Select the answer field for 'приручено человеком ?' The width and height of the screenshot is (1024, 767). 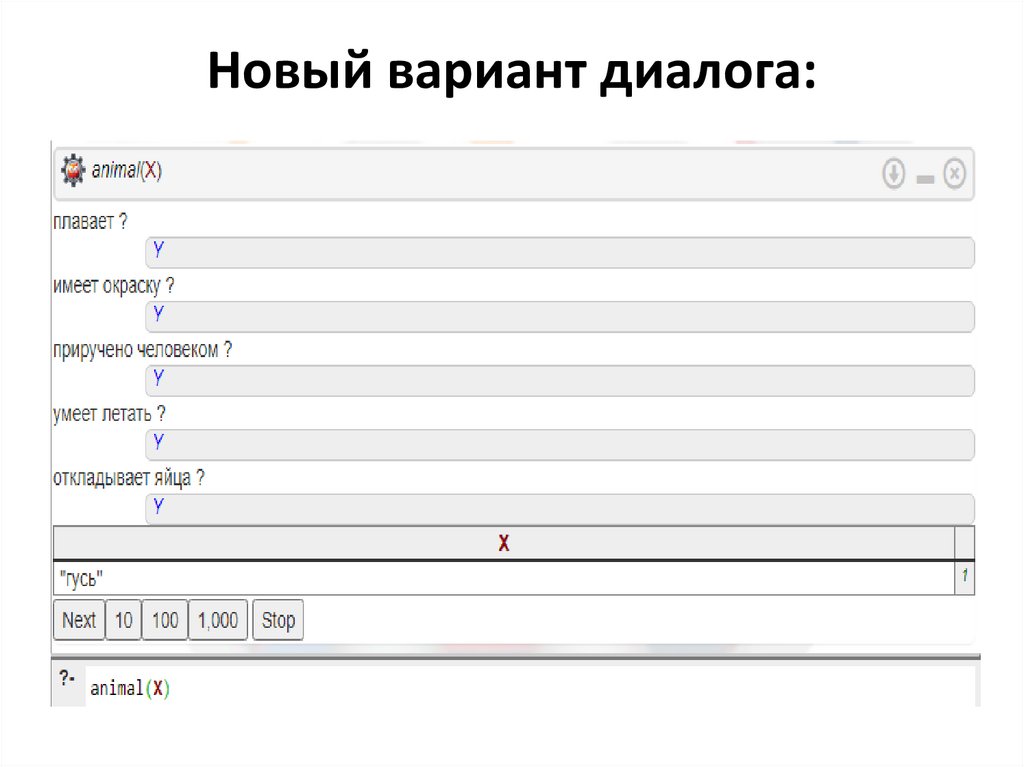click(x=560, y=379)
